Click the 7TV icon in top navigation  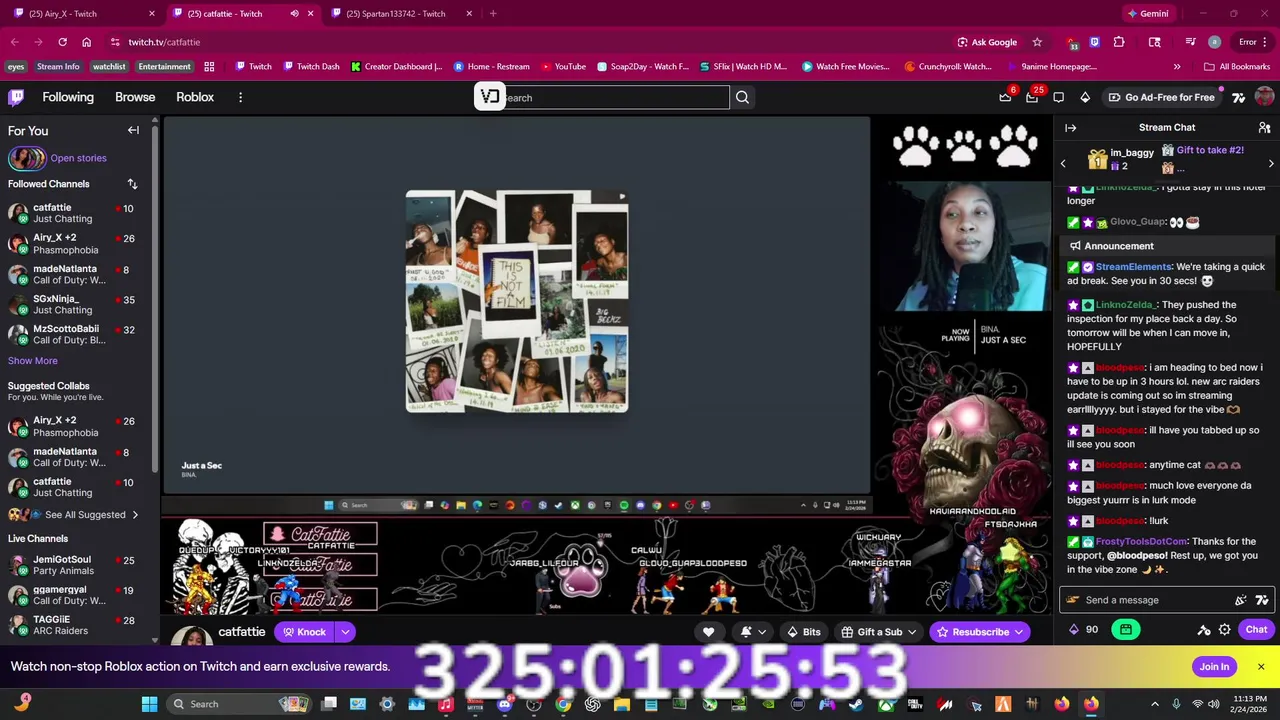click(x=1238, y=97)
